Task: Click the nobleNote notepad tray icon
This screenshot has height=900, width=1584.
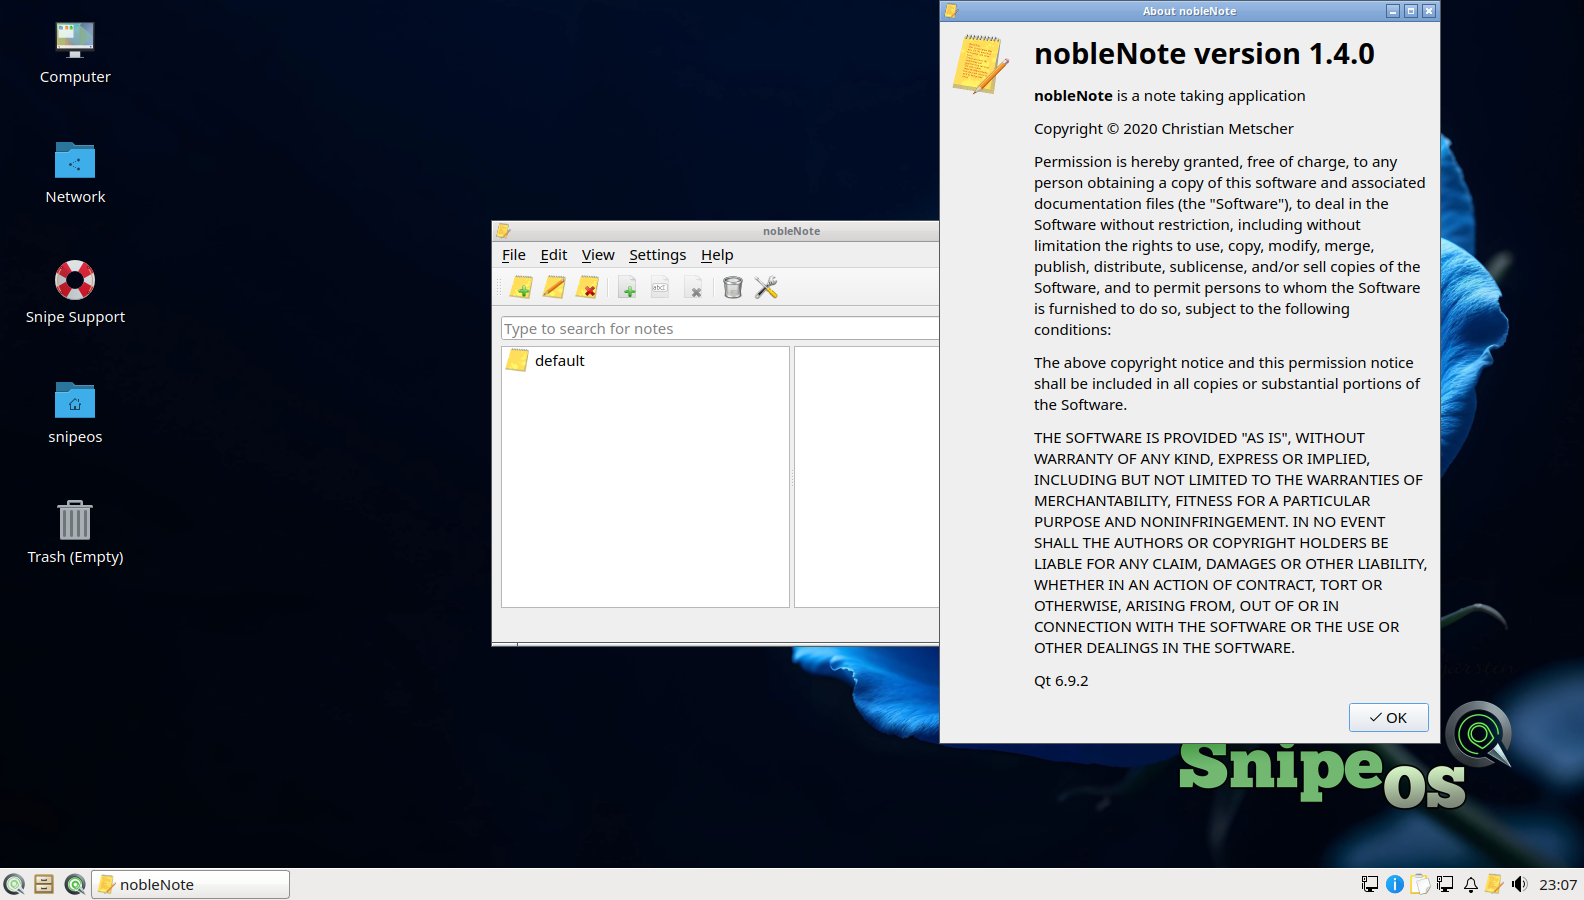Action: (1494, 884)
